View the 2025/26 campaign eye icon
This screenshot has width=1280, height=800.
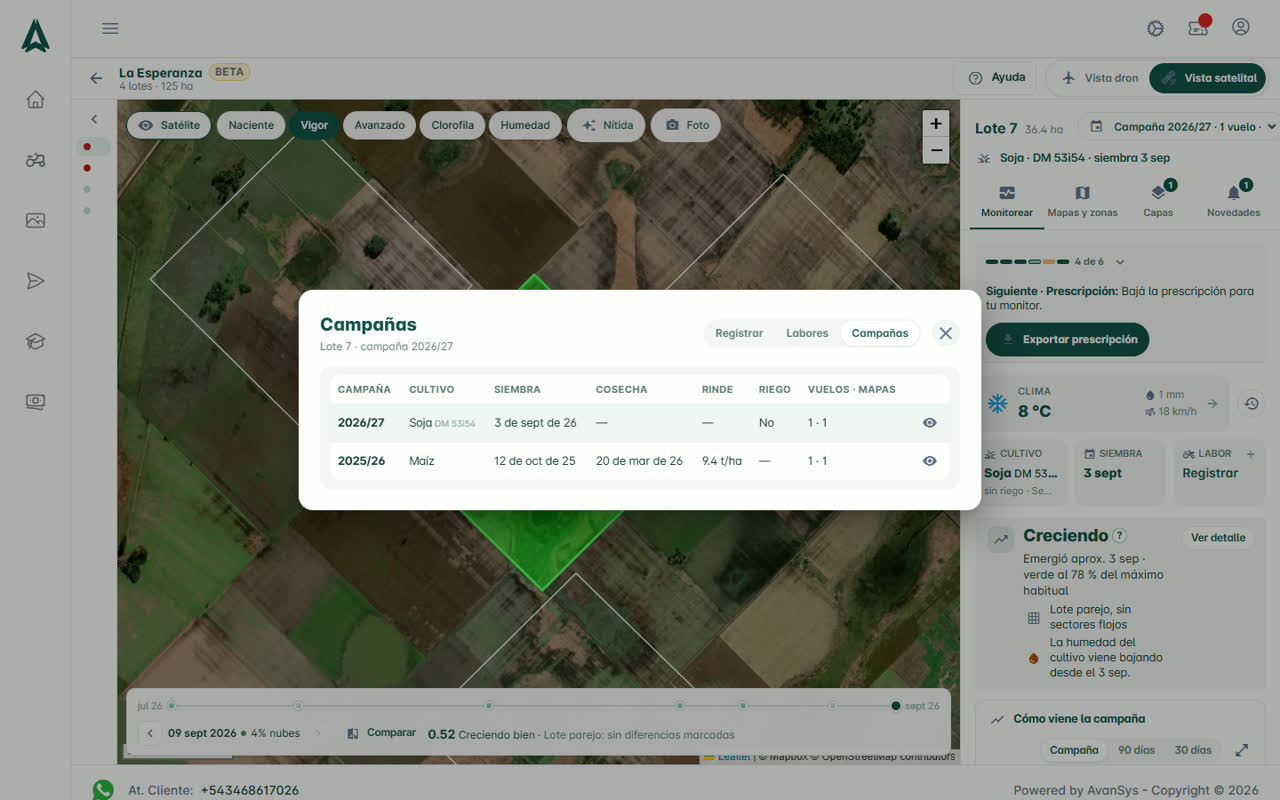(930, 461)
